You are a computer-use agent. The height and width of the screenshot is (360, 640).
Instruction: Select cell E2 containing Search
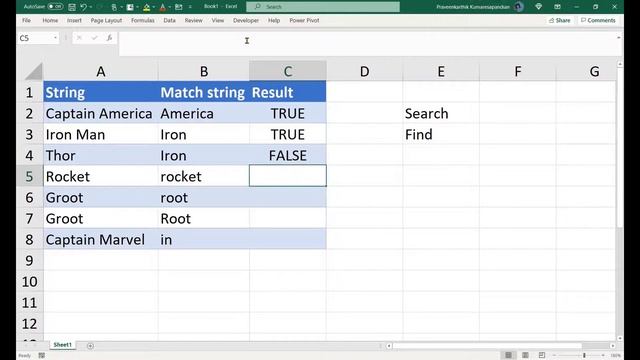(441, 113)
